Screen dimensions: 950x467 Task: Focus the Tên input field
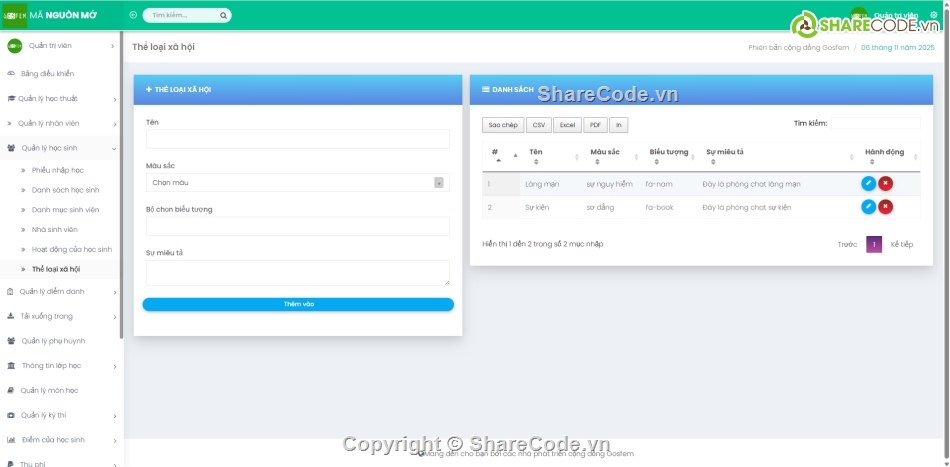click(x=297, y=139)
